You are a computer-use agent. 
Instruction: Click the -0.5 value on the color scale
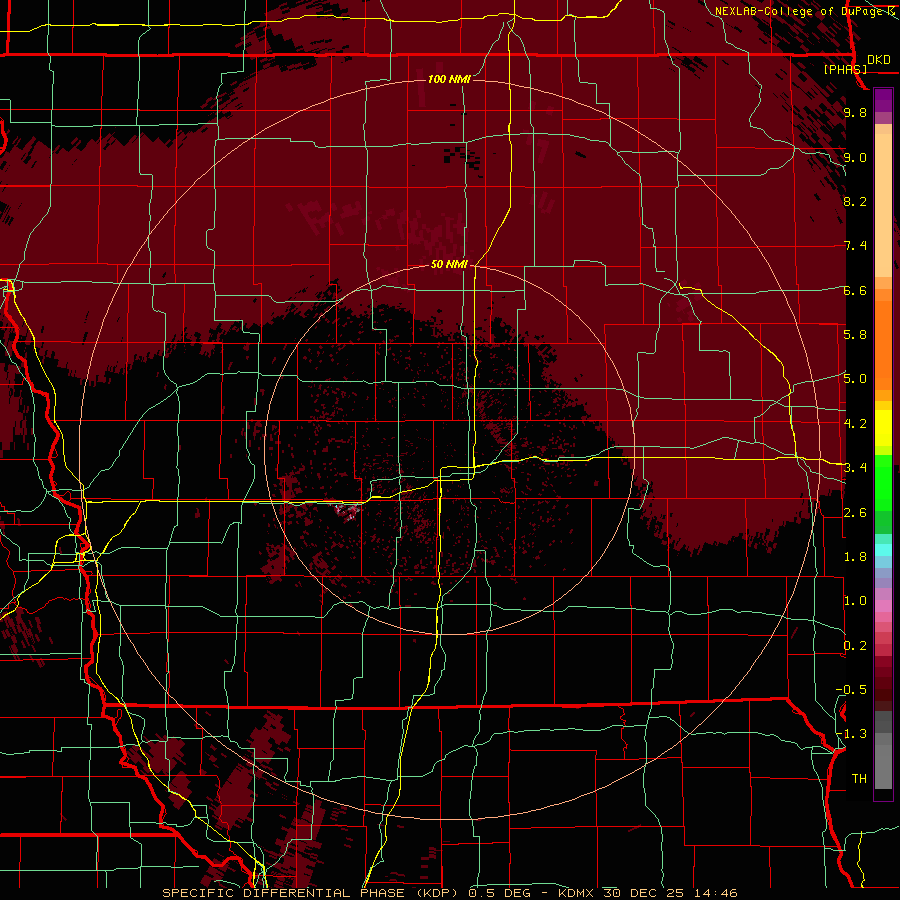tap(851, 690)
